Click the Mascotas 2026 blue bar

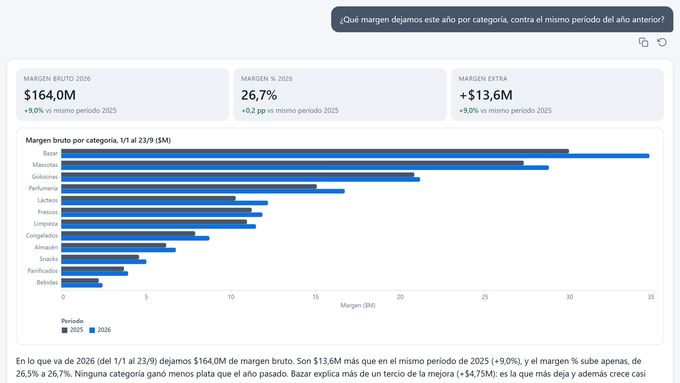(x=305, y=167)
